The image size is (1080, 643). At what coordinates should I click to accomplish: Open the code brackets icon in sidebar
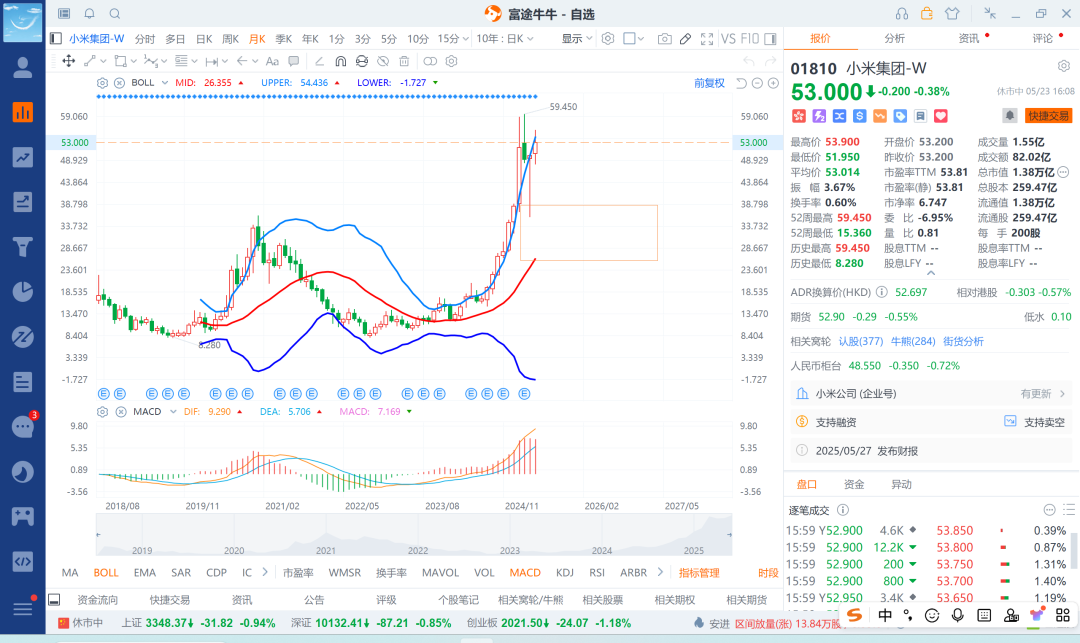[23, 562]
